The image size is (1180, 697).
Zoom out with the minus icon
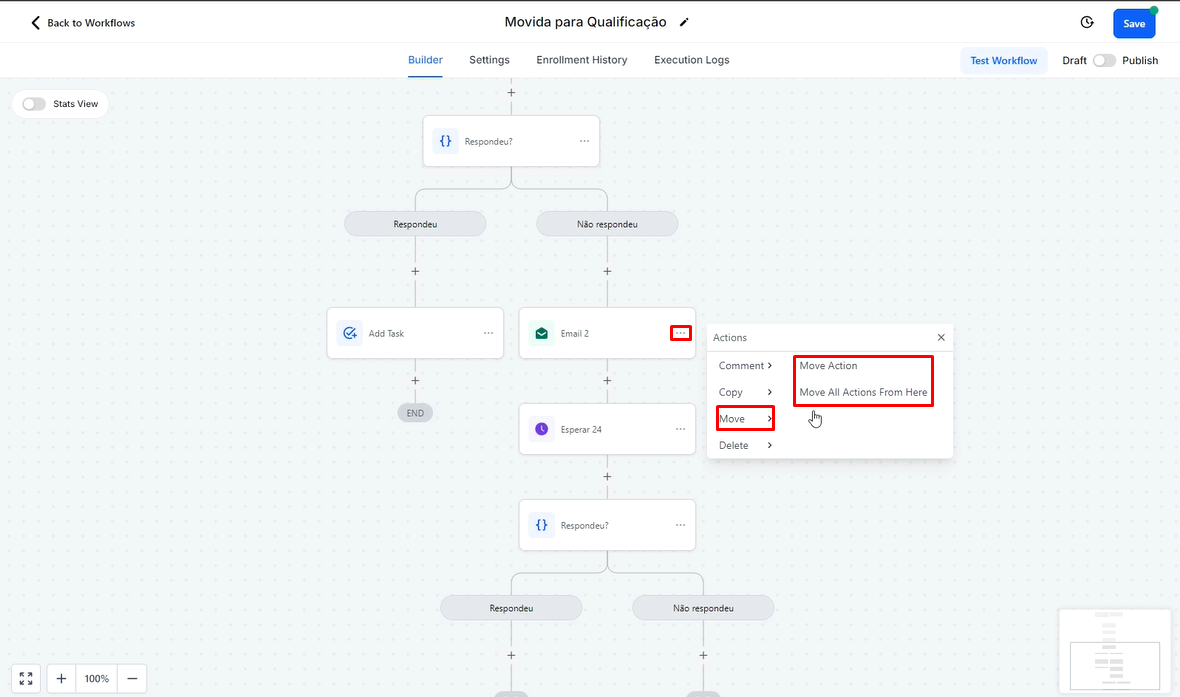(131, 678)
